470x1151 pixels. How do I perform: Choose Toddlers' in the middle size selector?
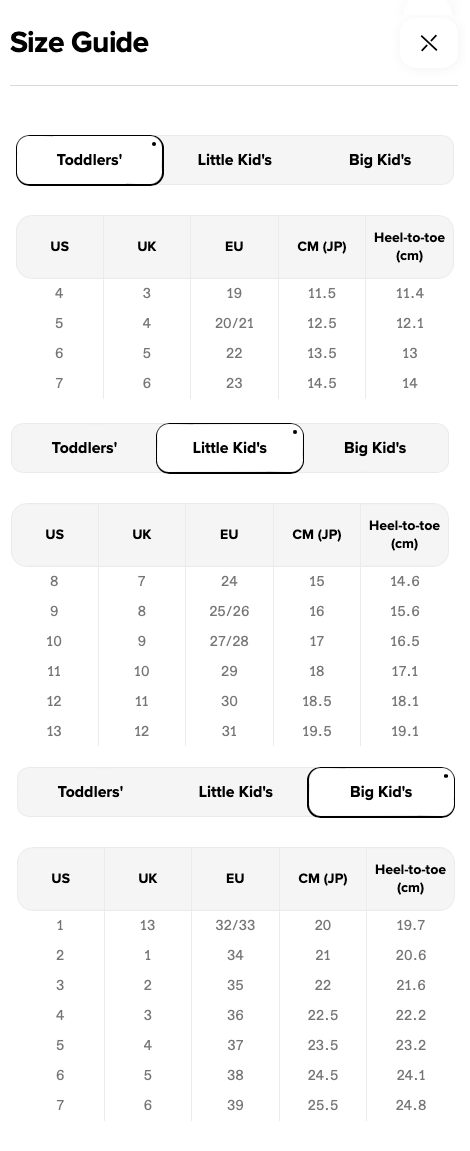[x=84, y=448]
